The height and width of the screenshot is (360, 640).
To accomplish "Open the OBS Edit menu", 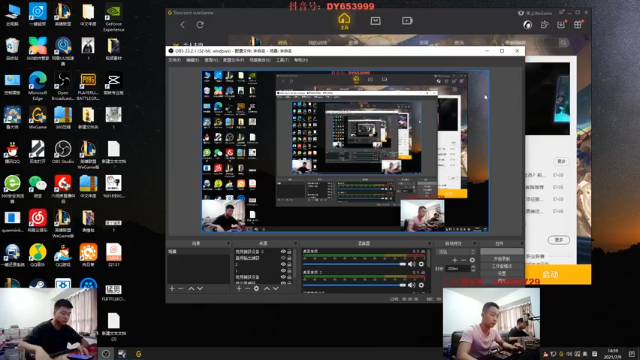I will [192, 60].
